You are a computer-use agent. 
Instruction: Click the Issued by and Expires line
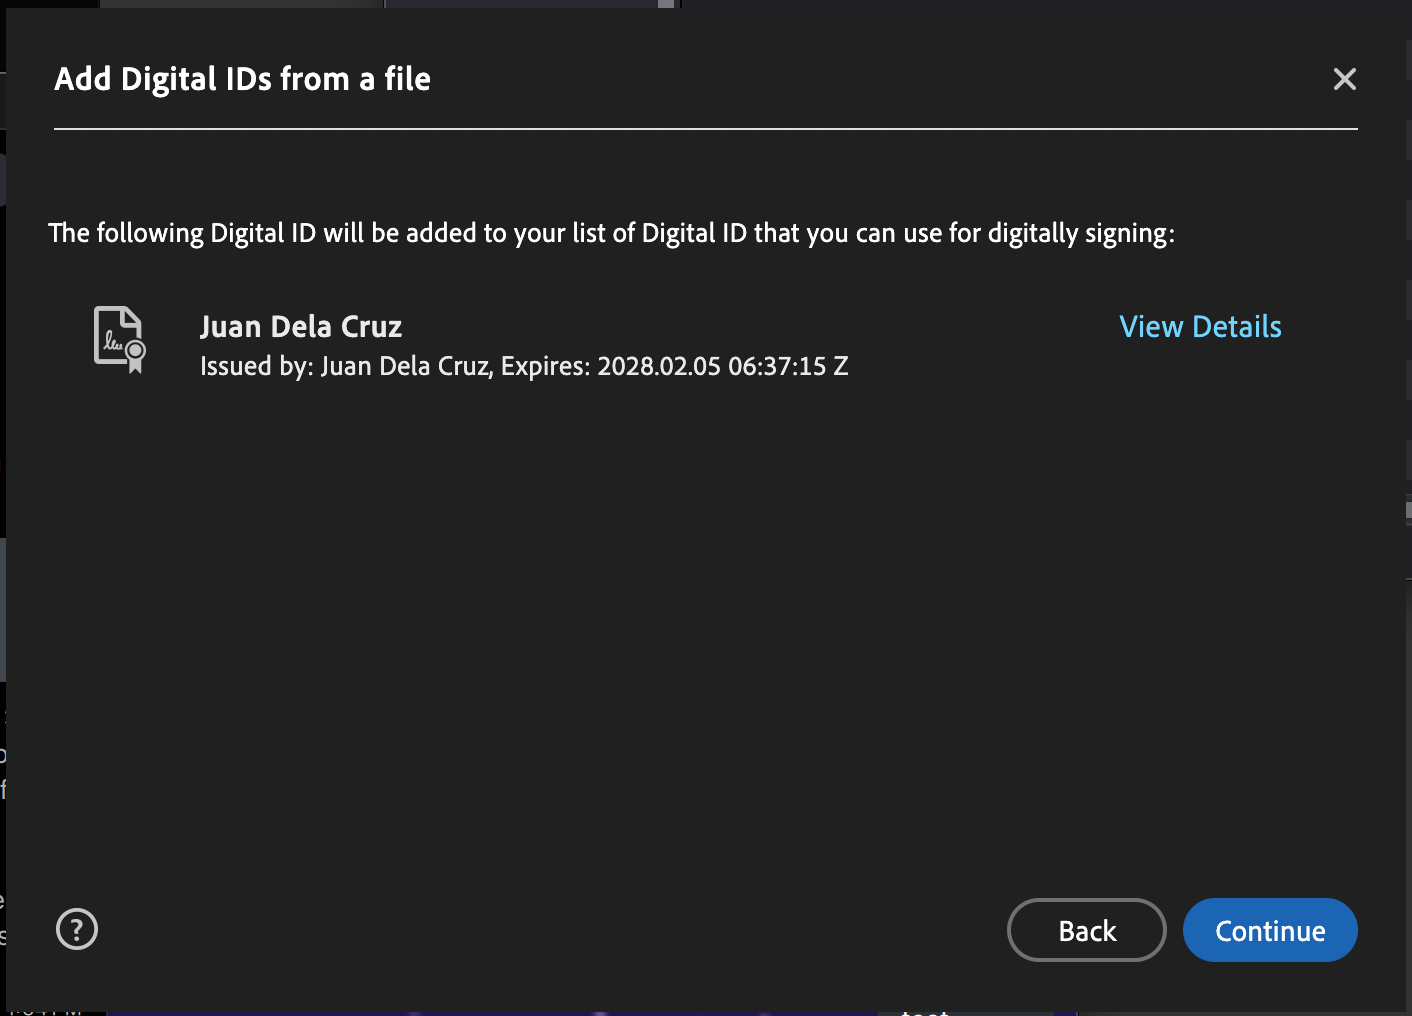coord(524,366)
